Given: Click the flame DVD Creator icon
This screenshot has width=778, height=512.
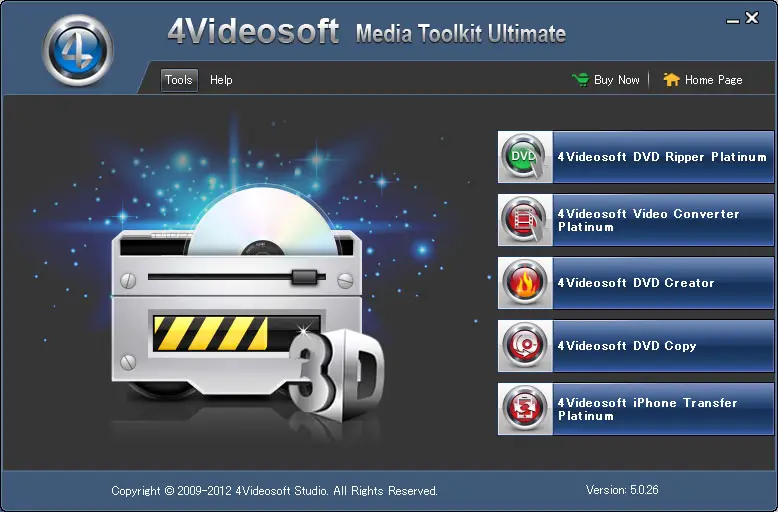Looking at the screenshot, I should click(x=525, y=283).
